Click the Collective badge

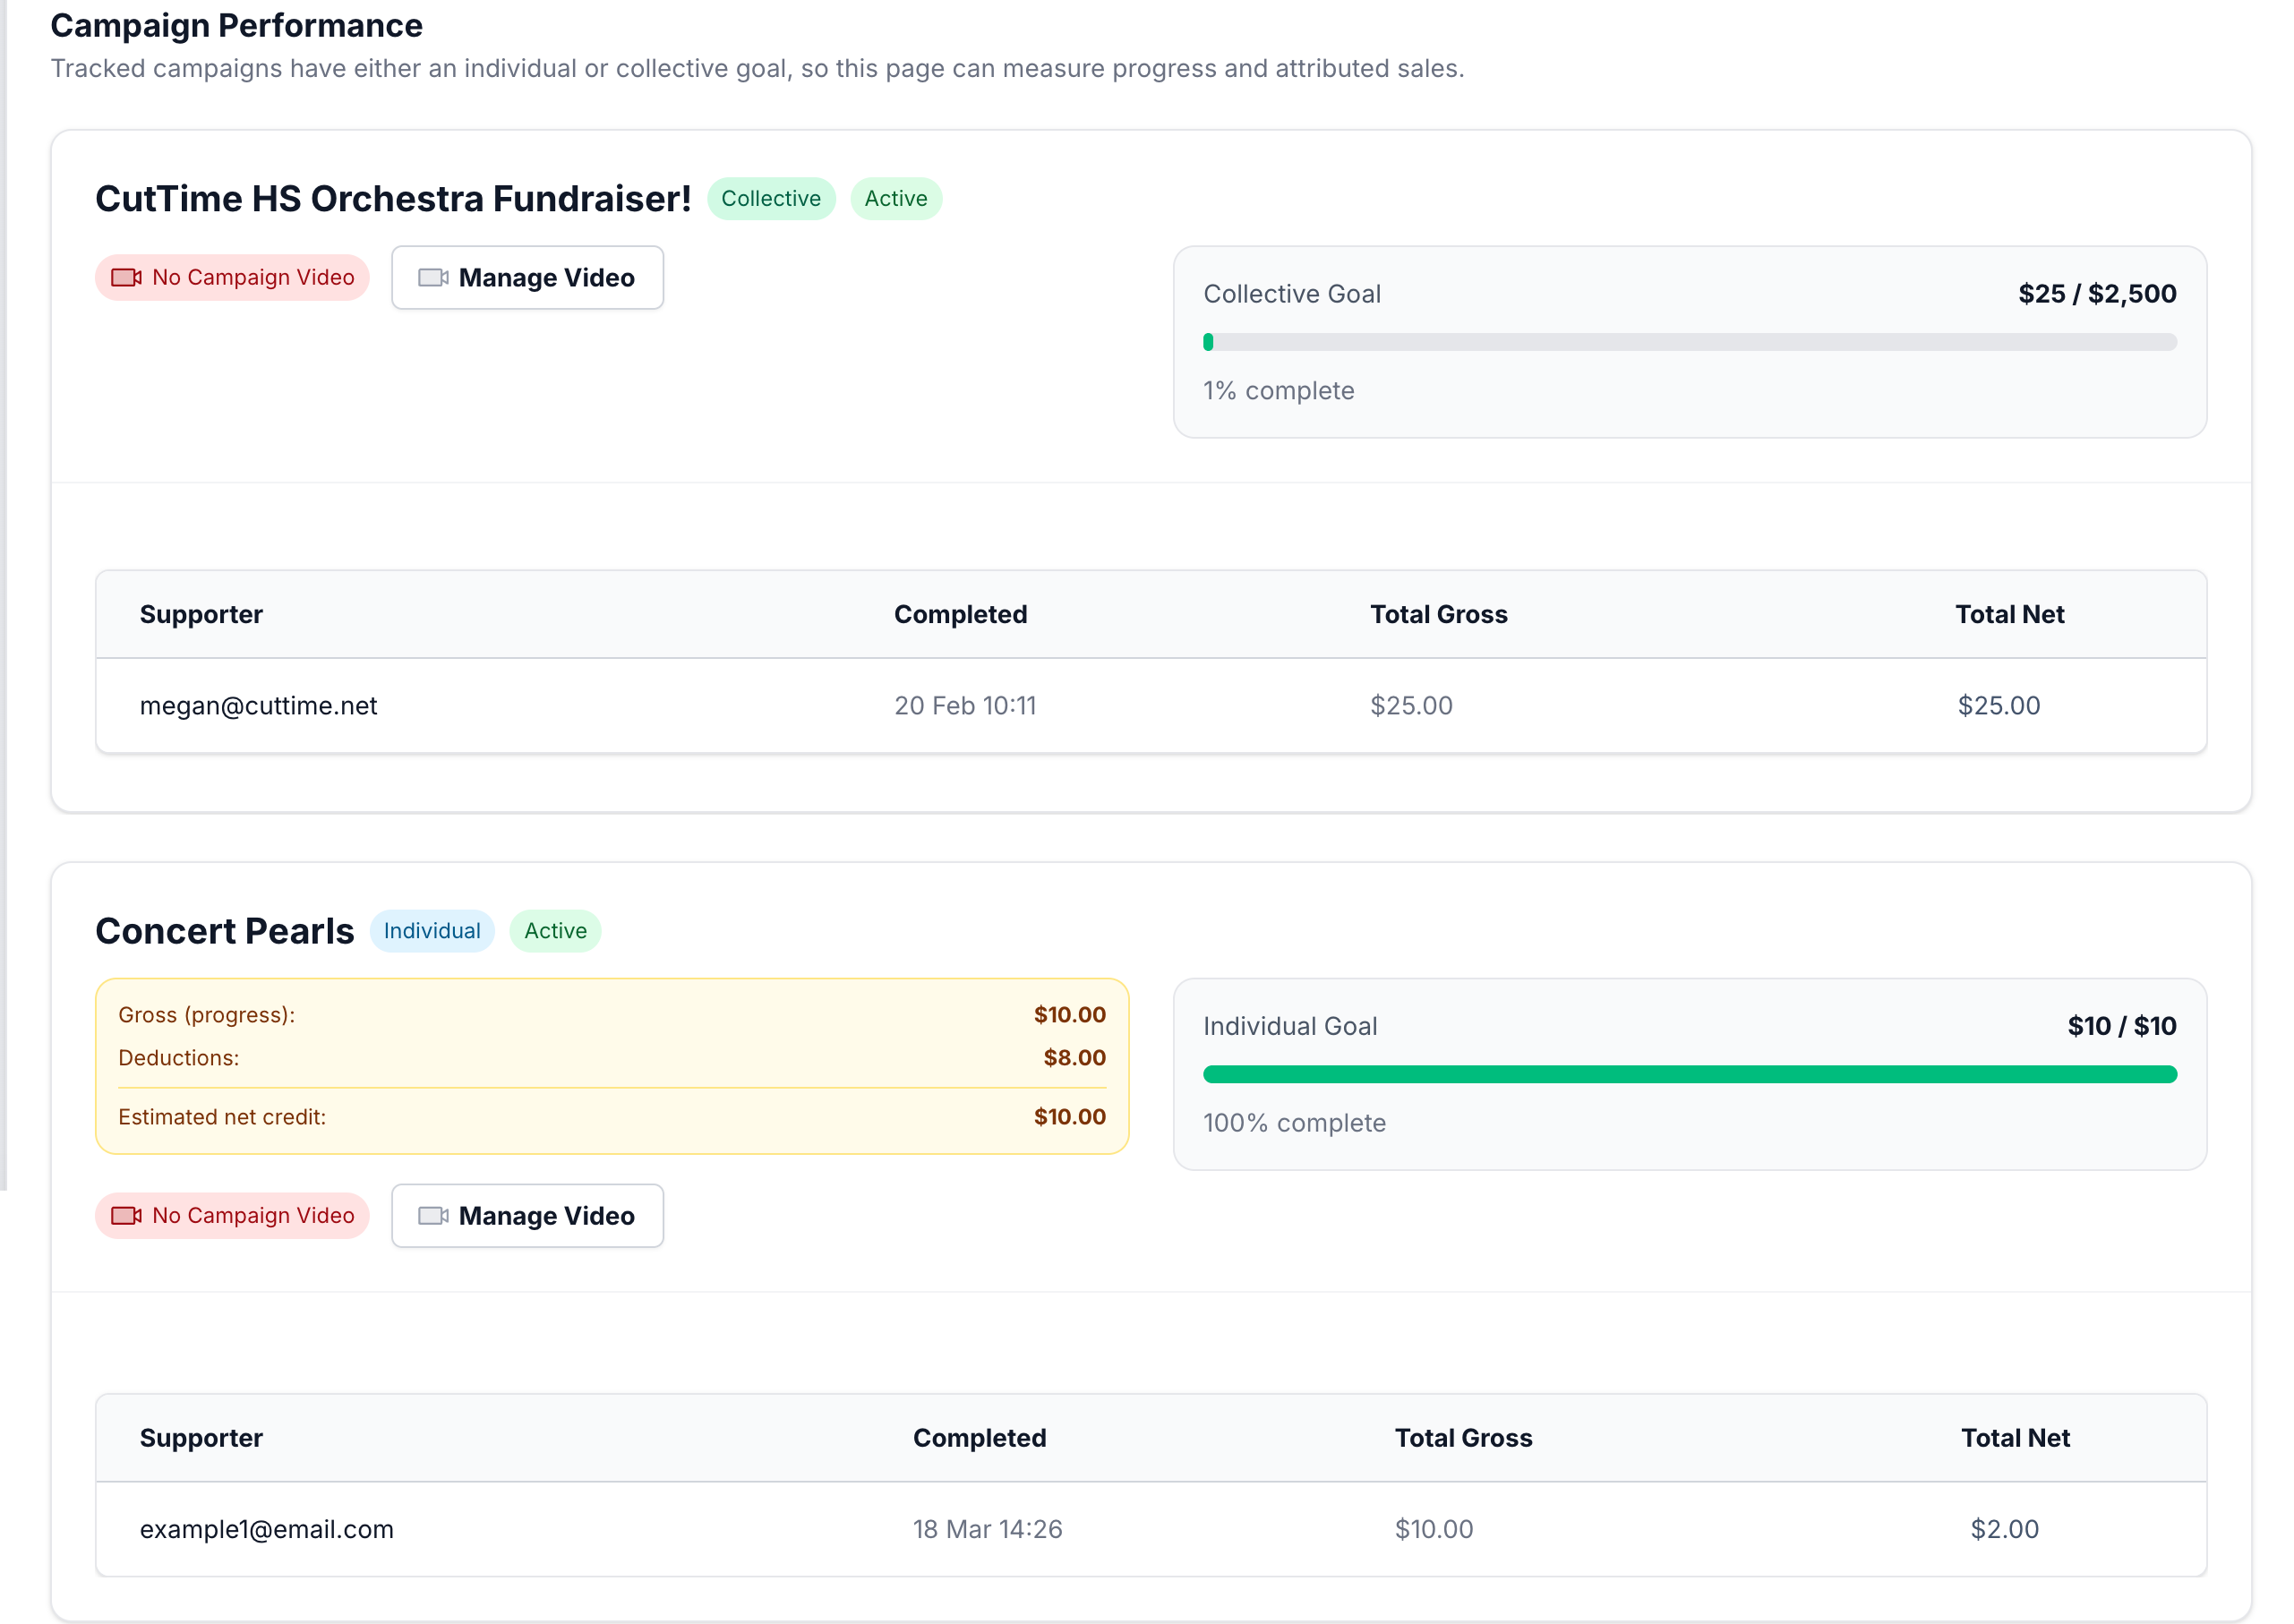pos(770,198)
